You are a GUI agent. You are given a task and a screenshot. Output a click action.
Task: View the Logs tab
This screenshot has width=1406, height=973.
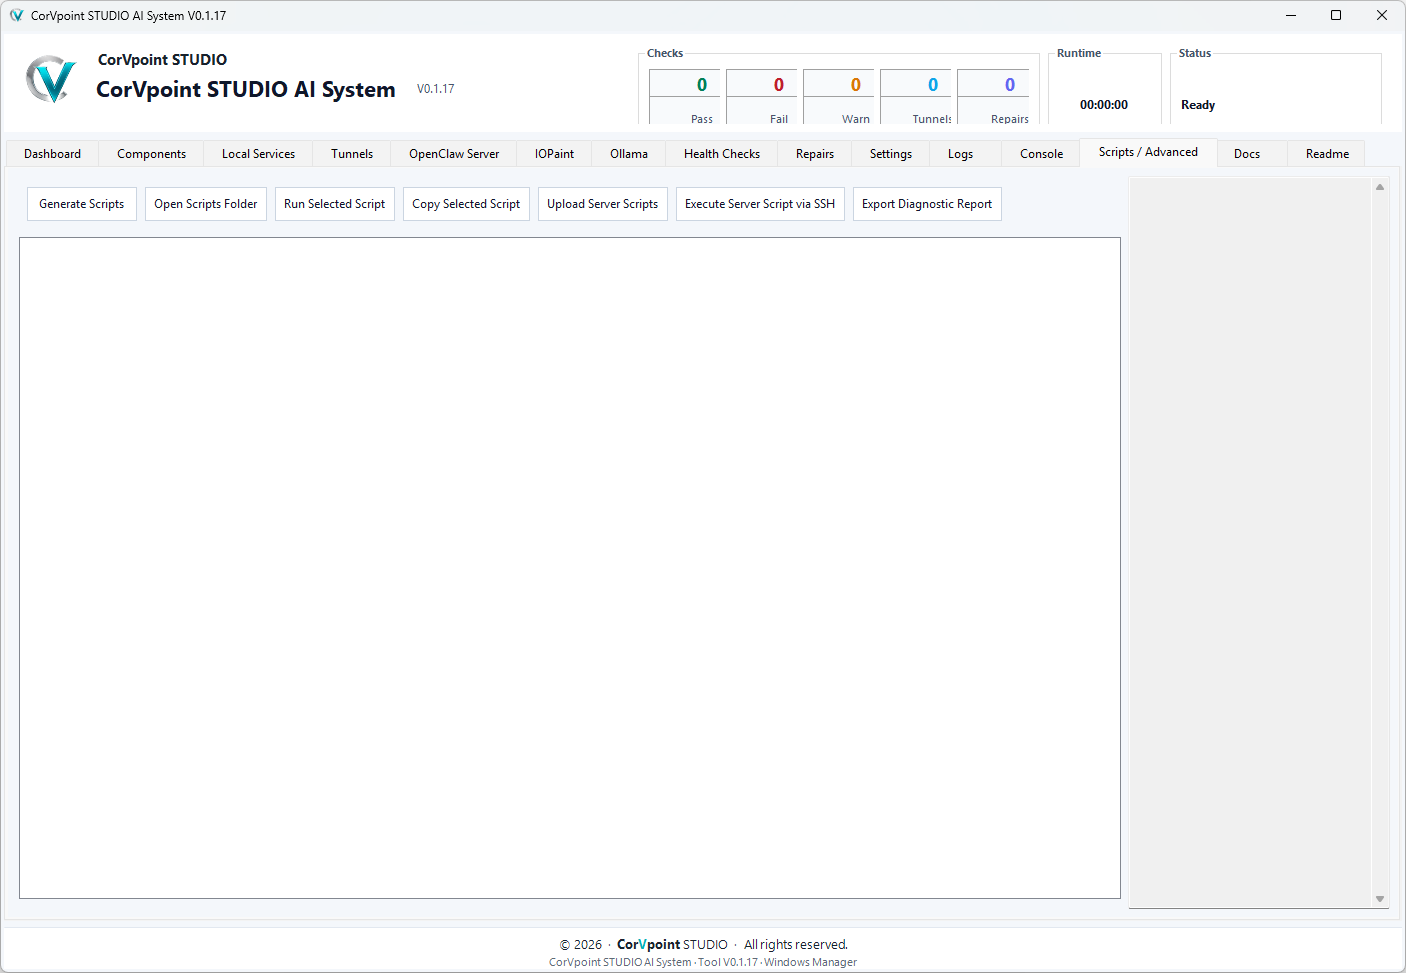point(960,154)
